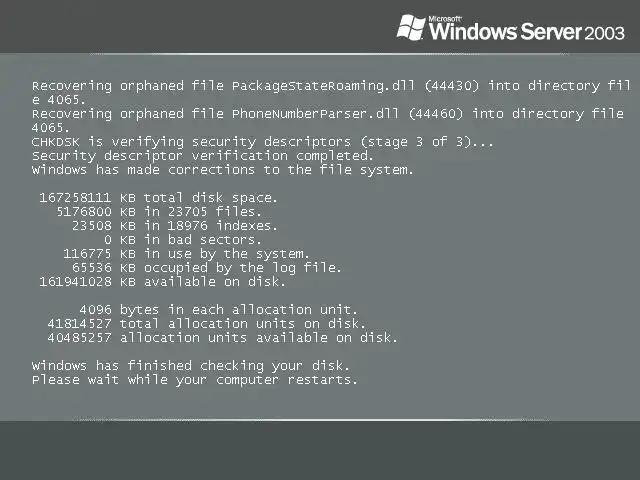Click the 5176800 KB in 23705 files line

point(158,212)
